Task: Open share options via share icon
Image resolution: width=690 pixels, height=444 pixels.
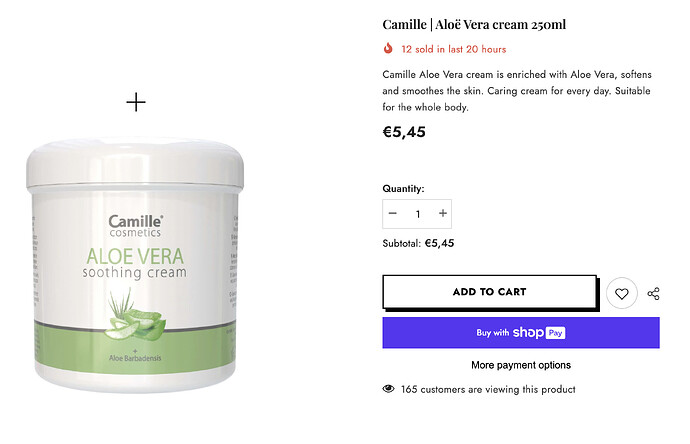Action: pos(653,294)
